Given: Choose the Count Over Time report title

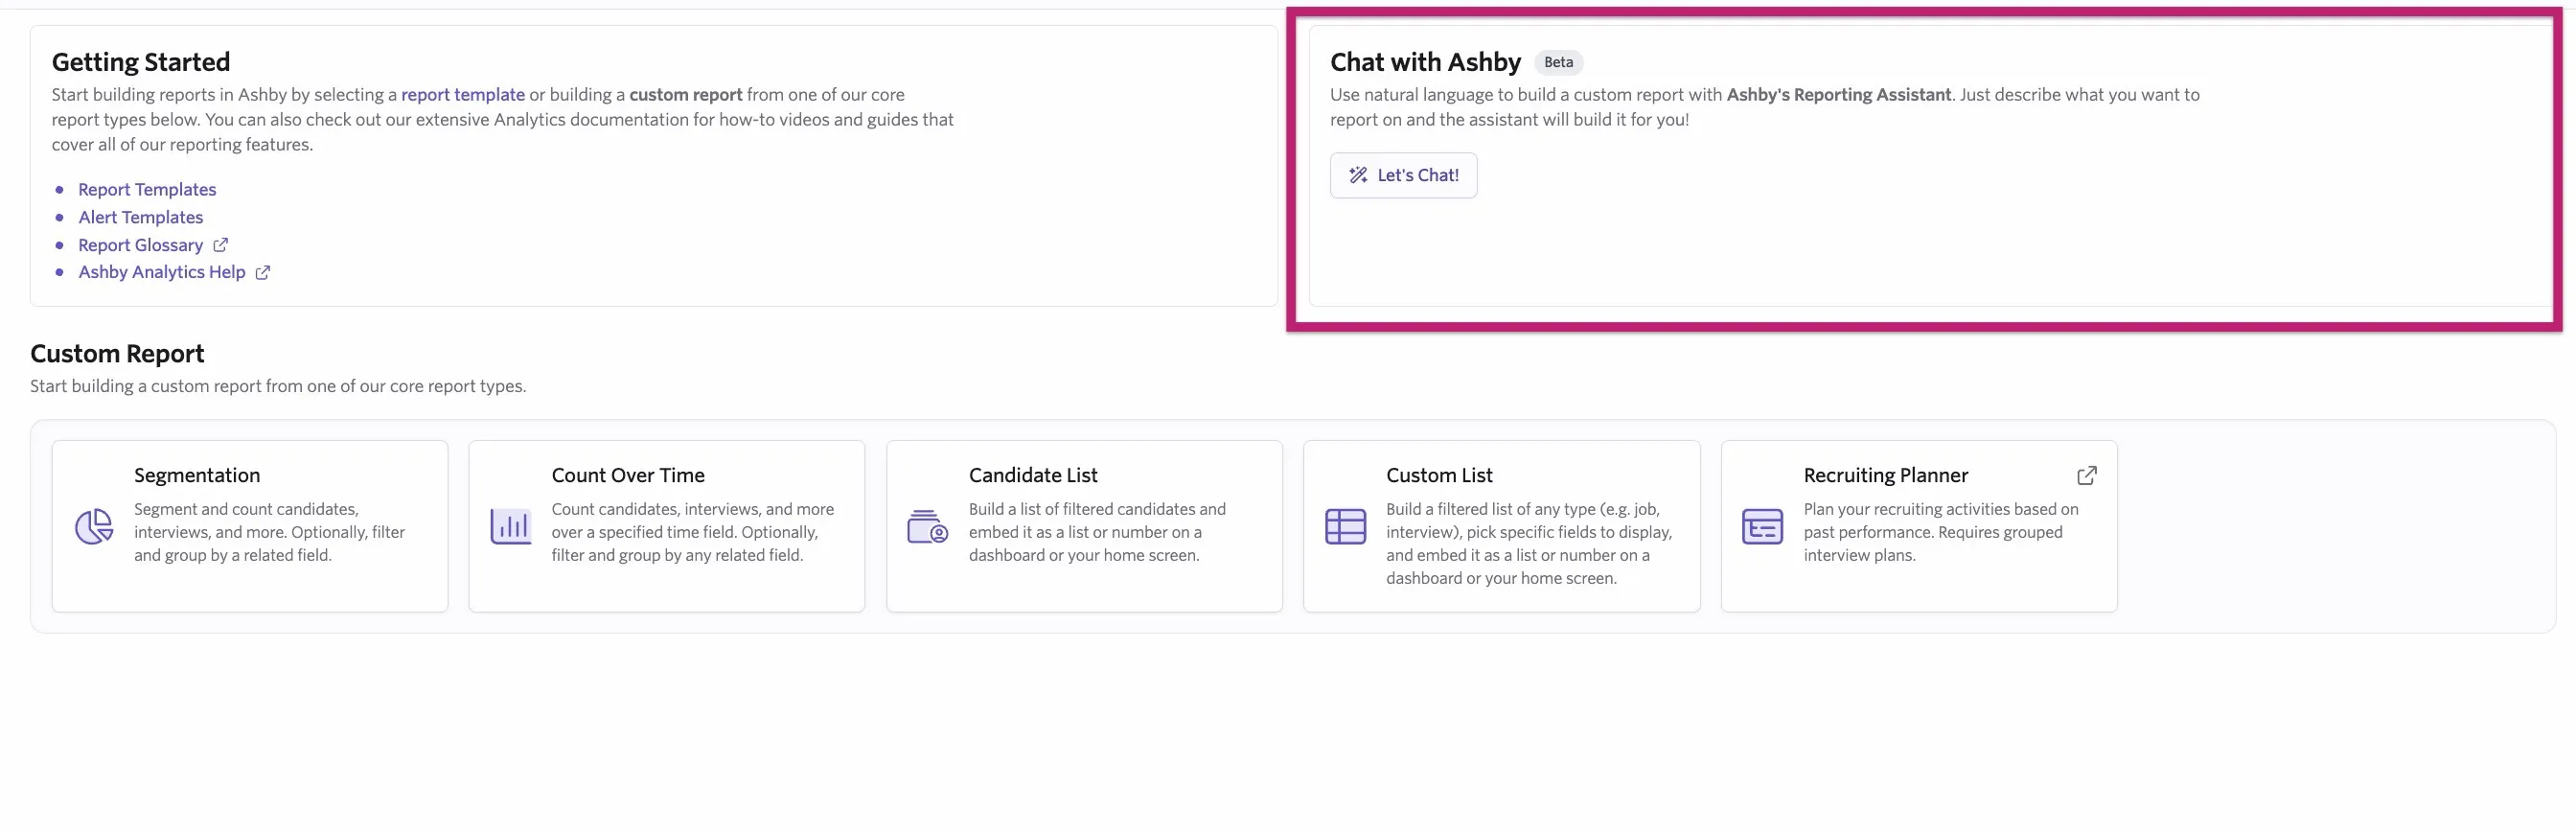Looking at the screenshot, I should pos(628,475).
